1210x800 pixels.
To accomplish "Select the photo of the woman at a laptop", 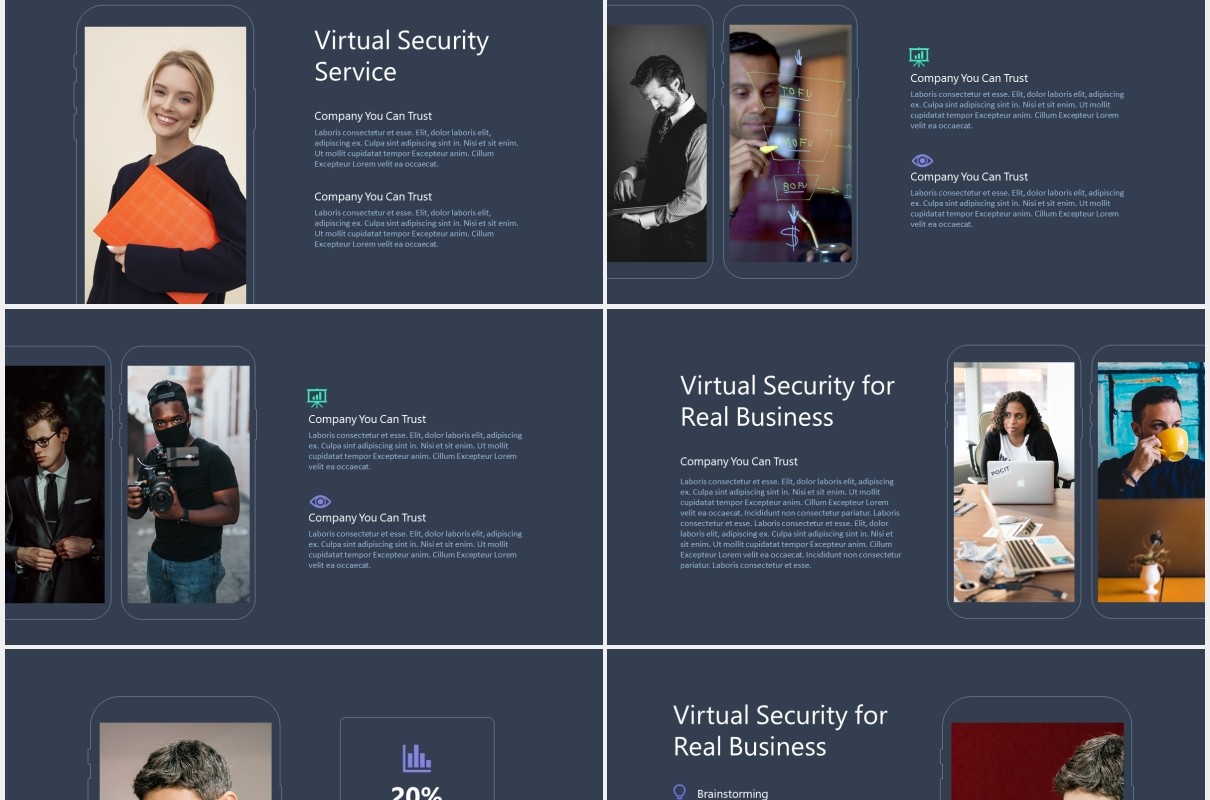I will click(x=1014, y=482).
